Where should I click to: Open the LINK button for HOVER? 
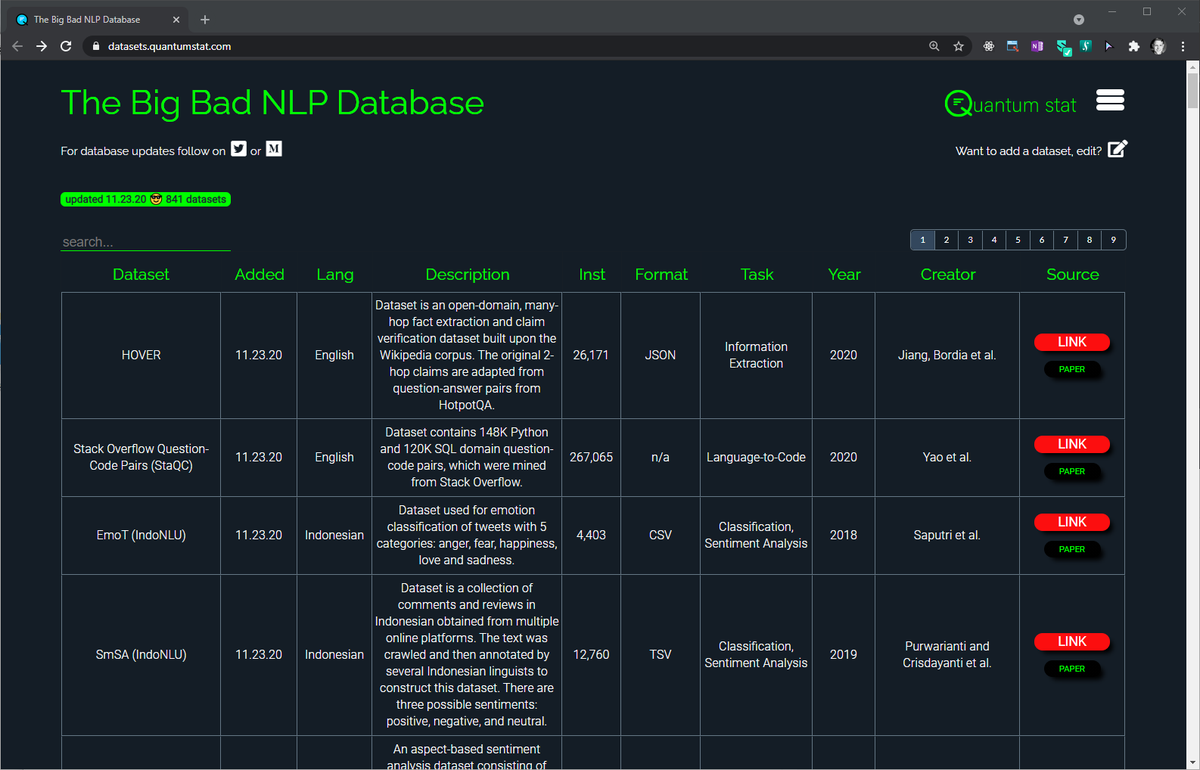[1072, 342]
